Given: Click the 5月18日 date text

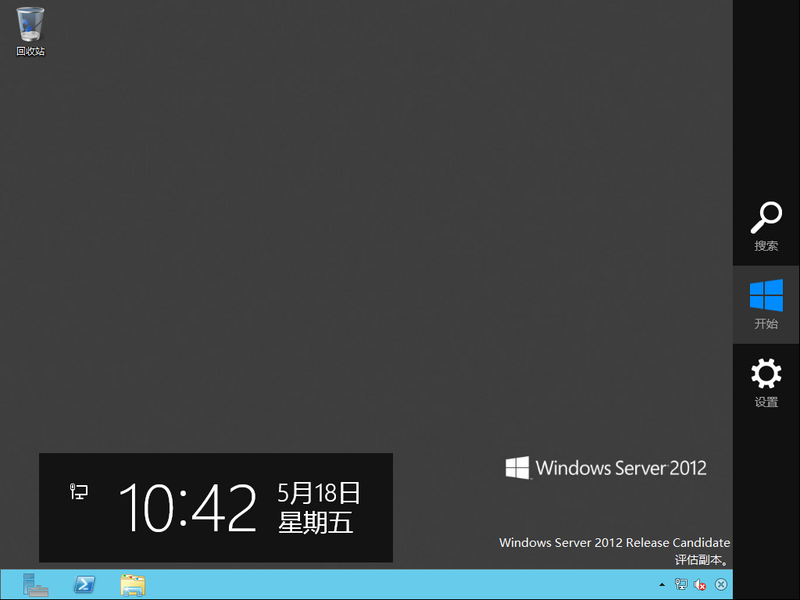Looking at the screenshot, I should click(319, 493).
